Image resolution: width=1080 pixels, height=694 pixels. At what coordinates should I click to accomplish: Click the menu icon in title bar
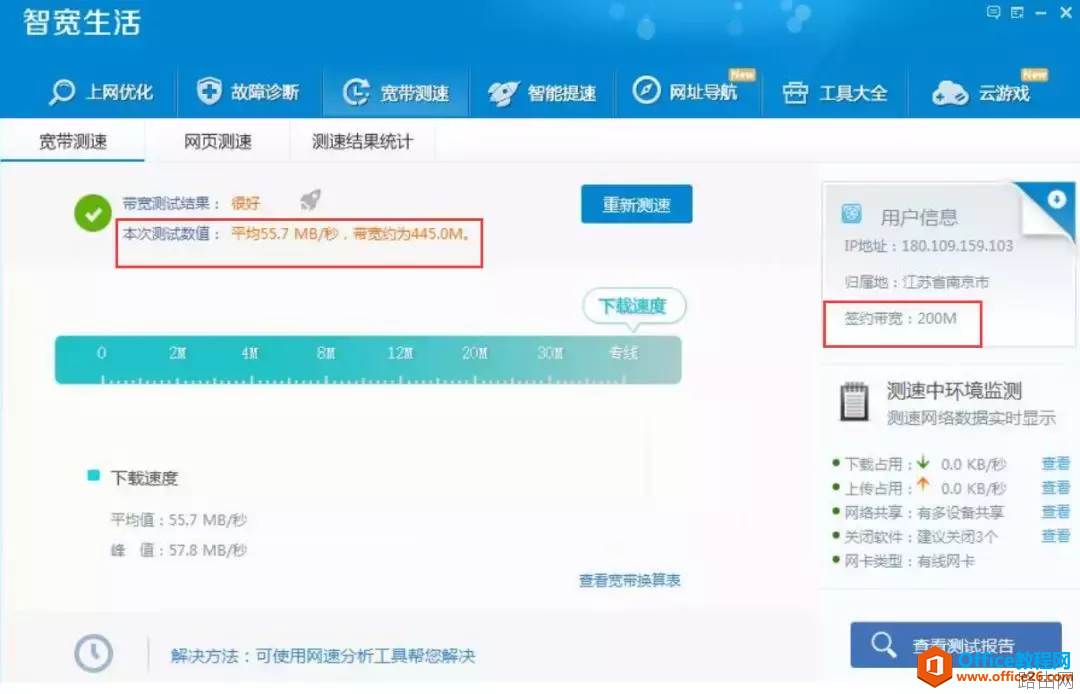tap(1017, 12)
